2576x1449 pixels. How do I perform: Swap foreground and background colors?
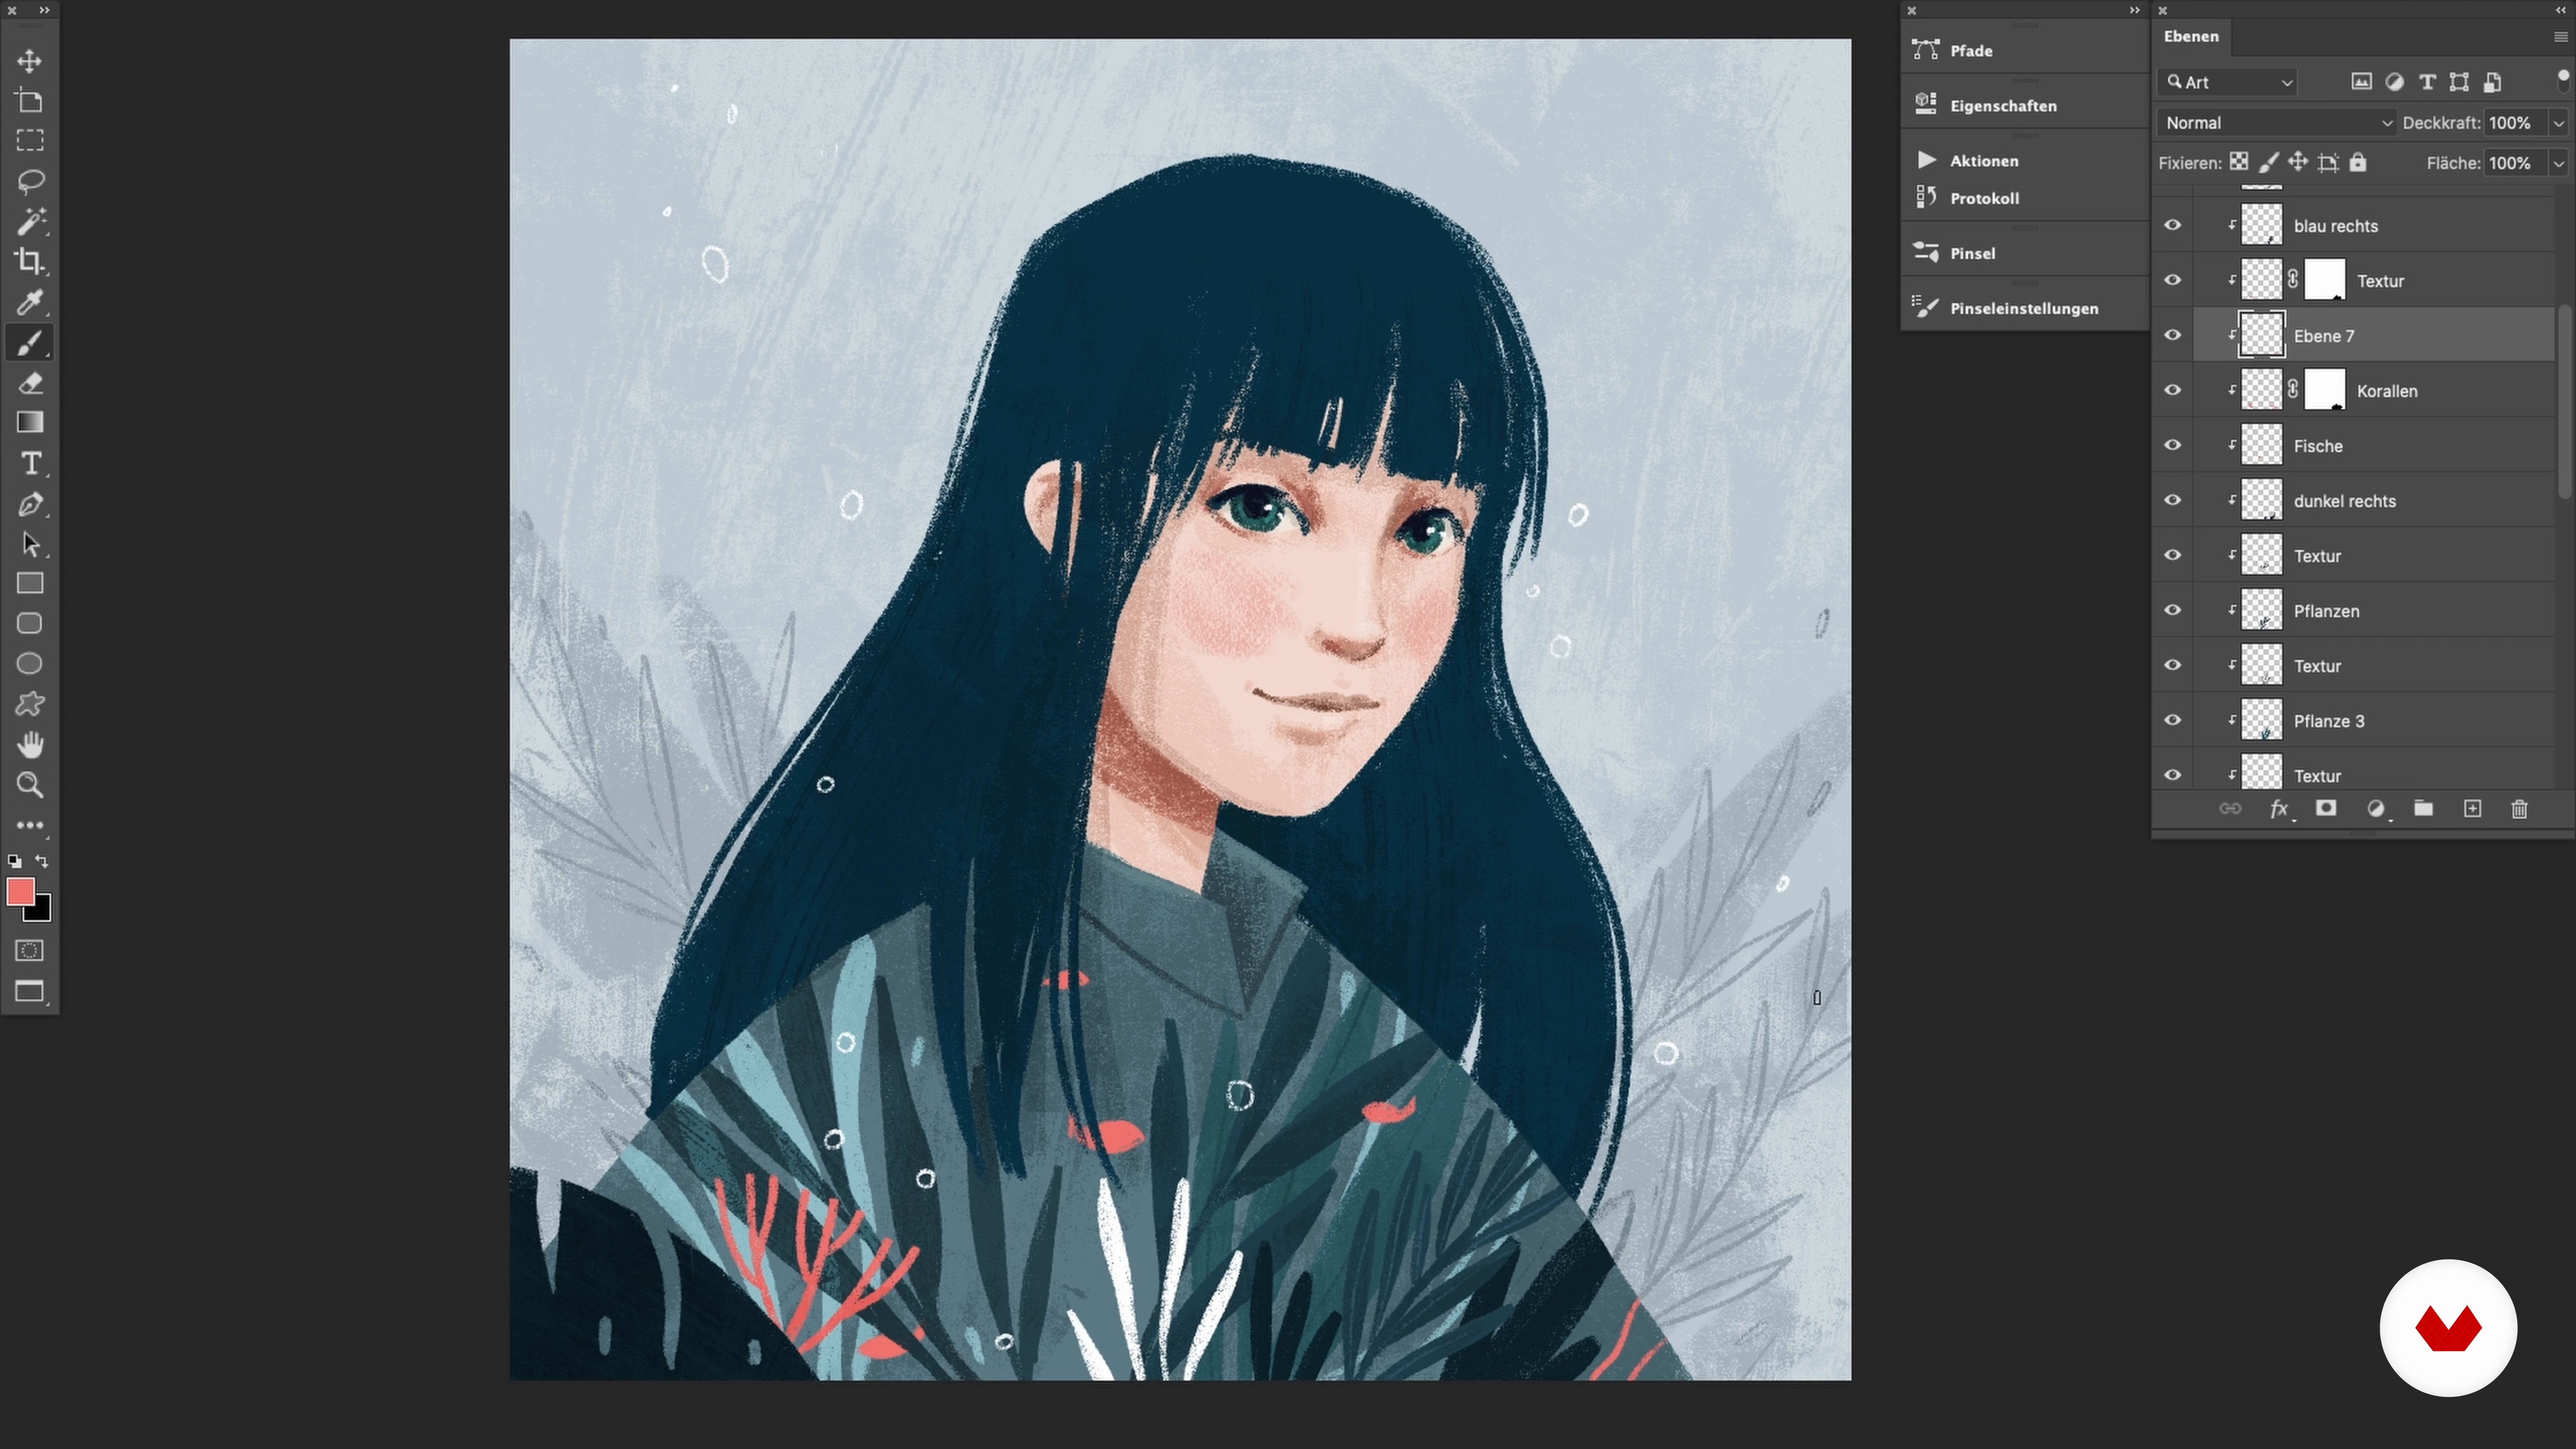coord(42,861)
